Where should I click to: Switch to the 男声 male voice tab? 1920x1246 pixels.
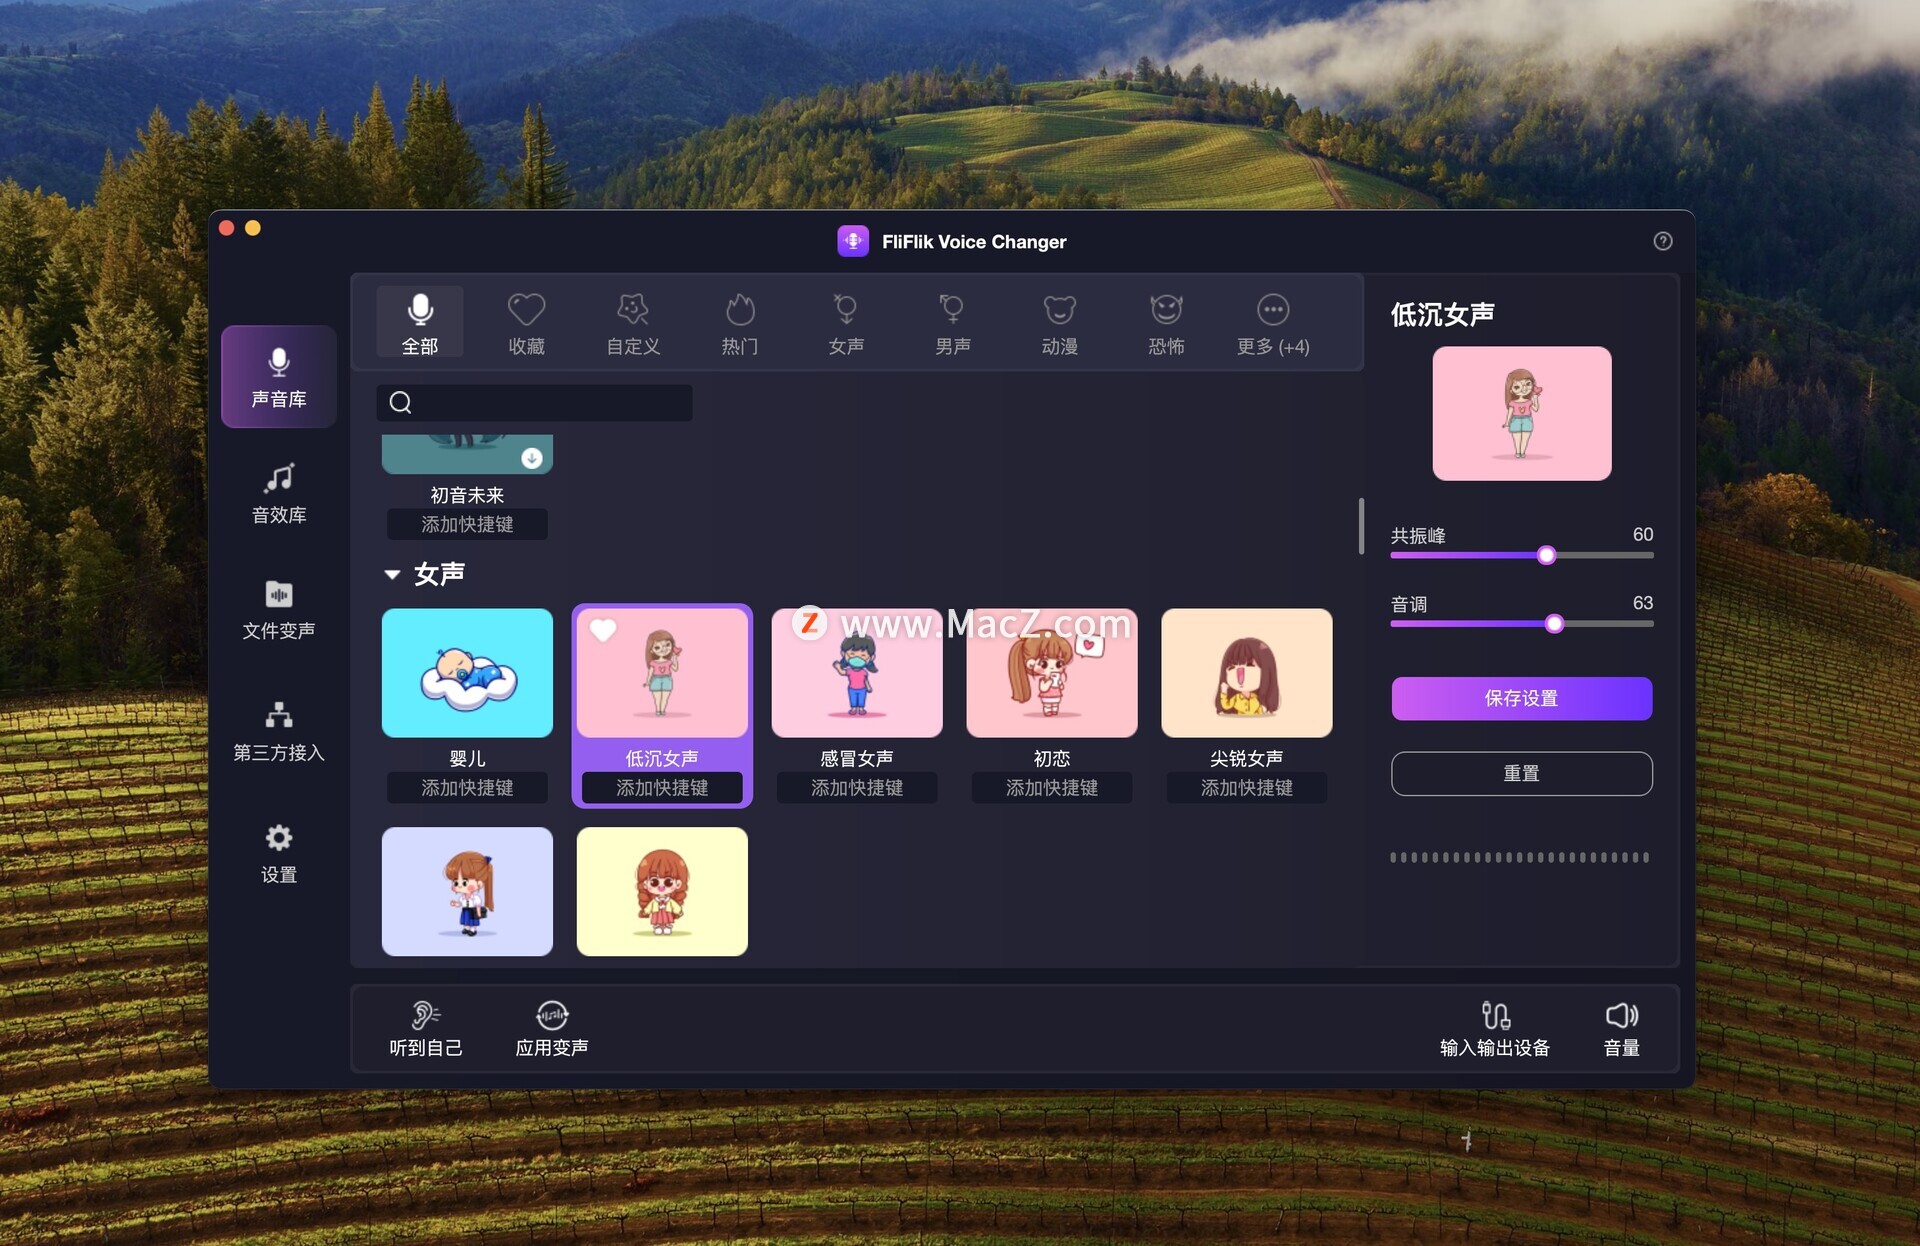(x=953, y=323)
